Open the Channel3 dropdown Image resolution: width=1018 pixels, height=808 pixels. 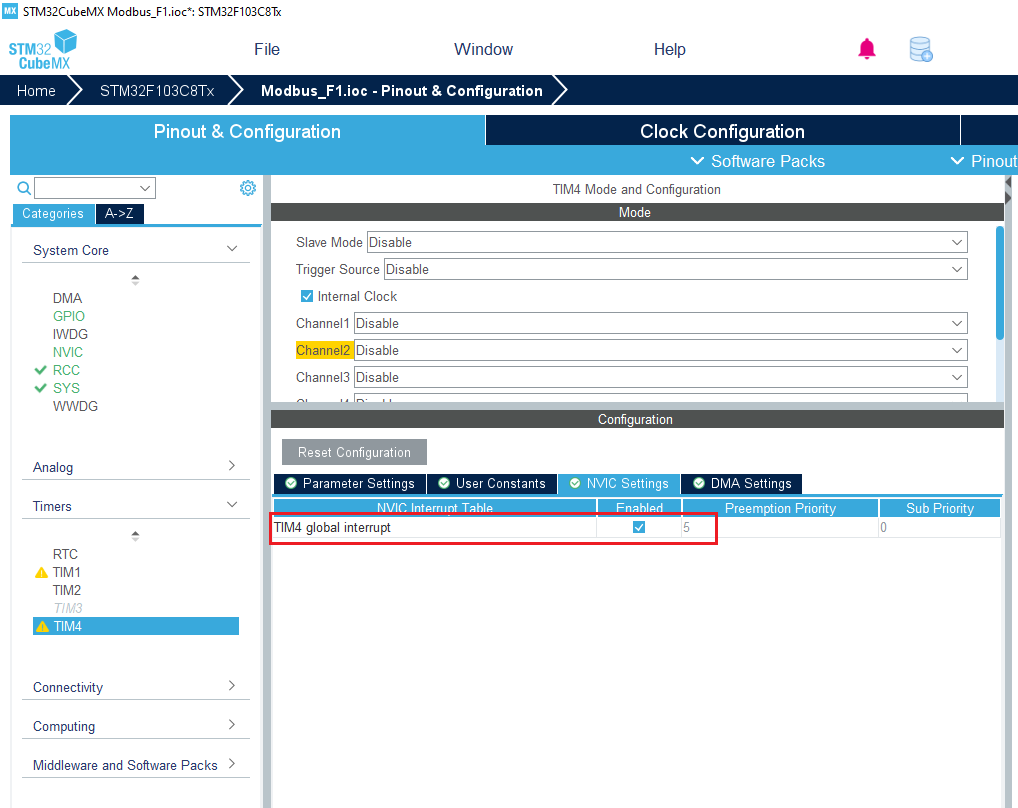coord(660,377)
